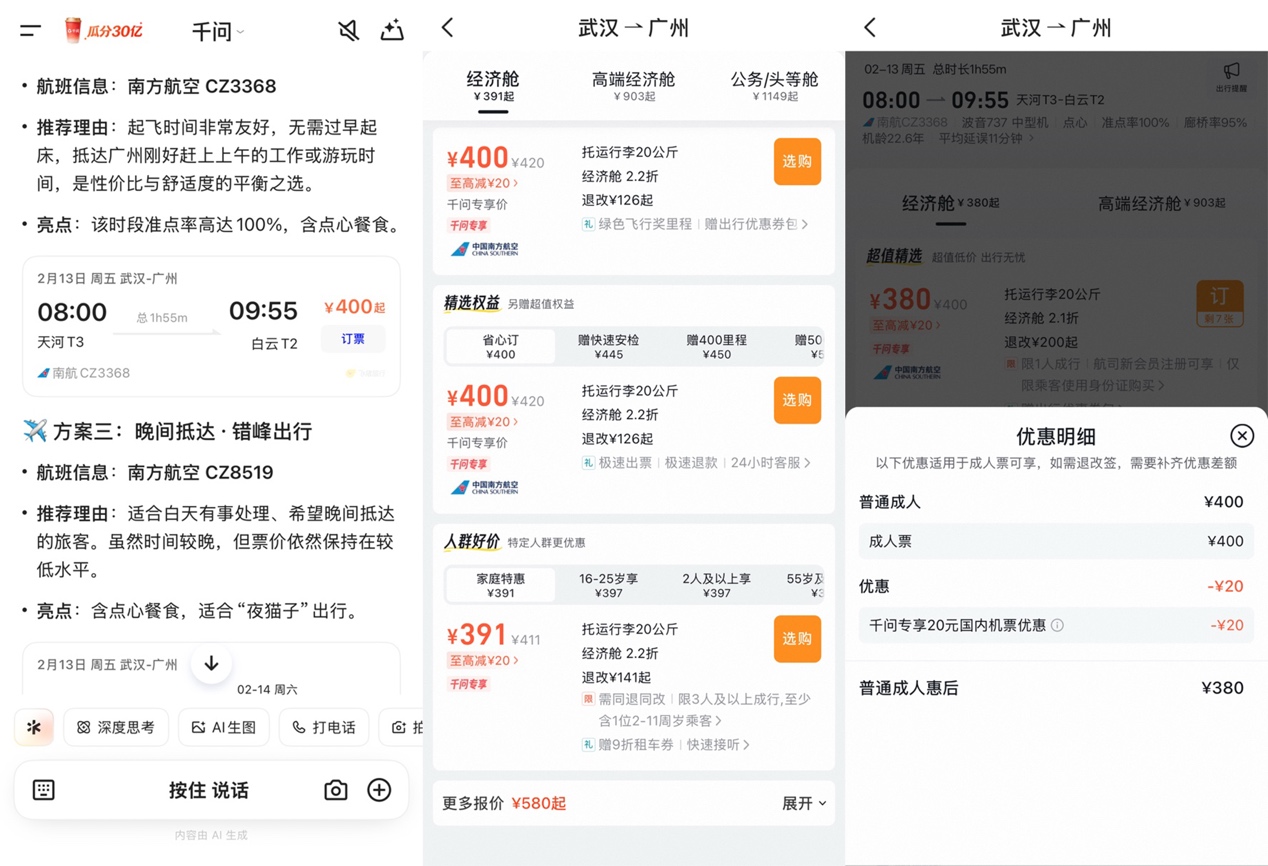
Task: Select the 16-25岁享 ¥397 option
Action: point(608,585)
